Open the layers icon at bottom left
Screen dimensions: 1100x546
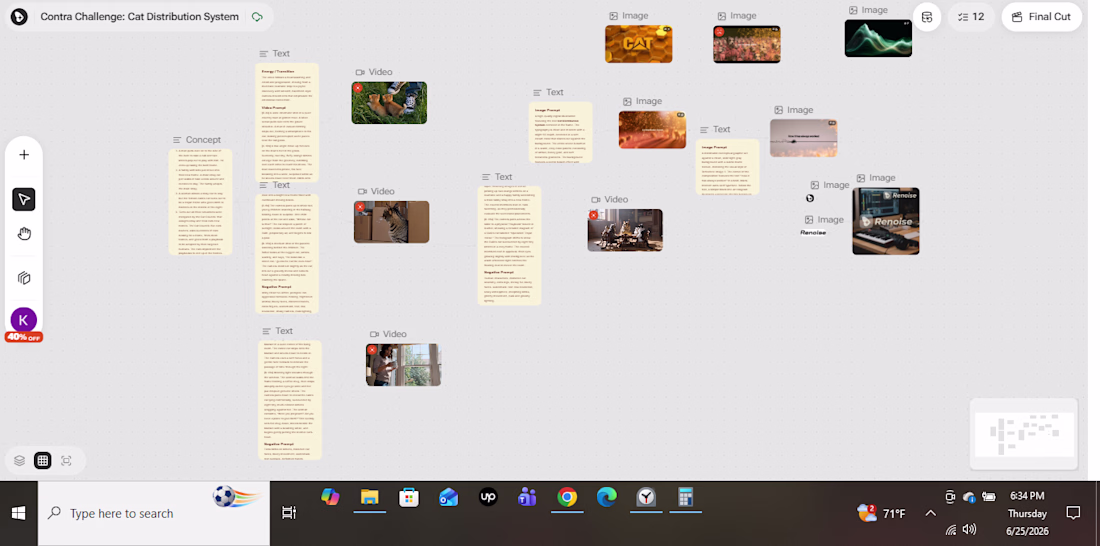coord(20,460)
